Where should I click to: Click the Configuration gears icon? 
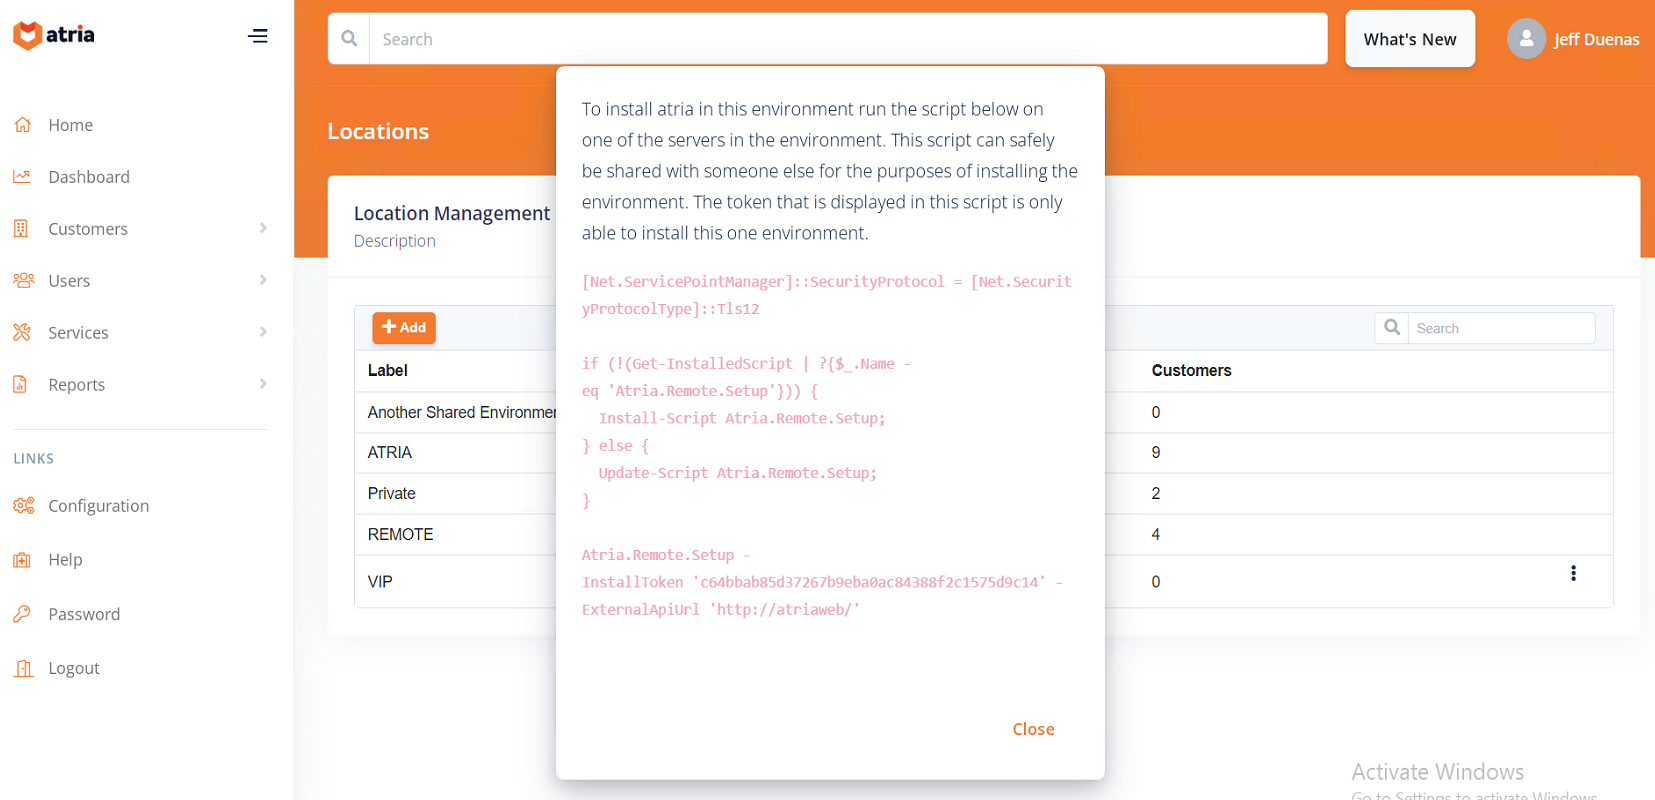[23, 506]
